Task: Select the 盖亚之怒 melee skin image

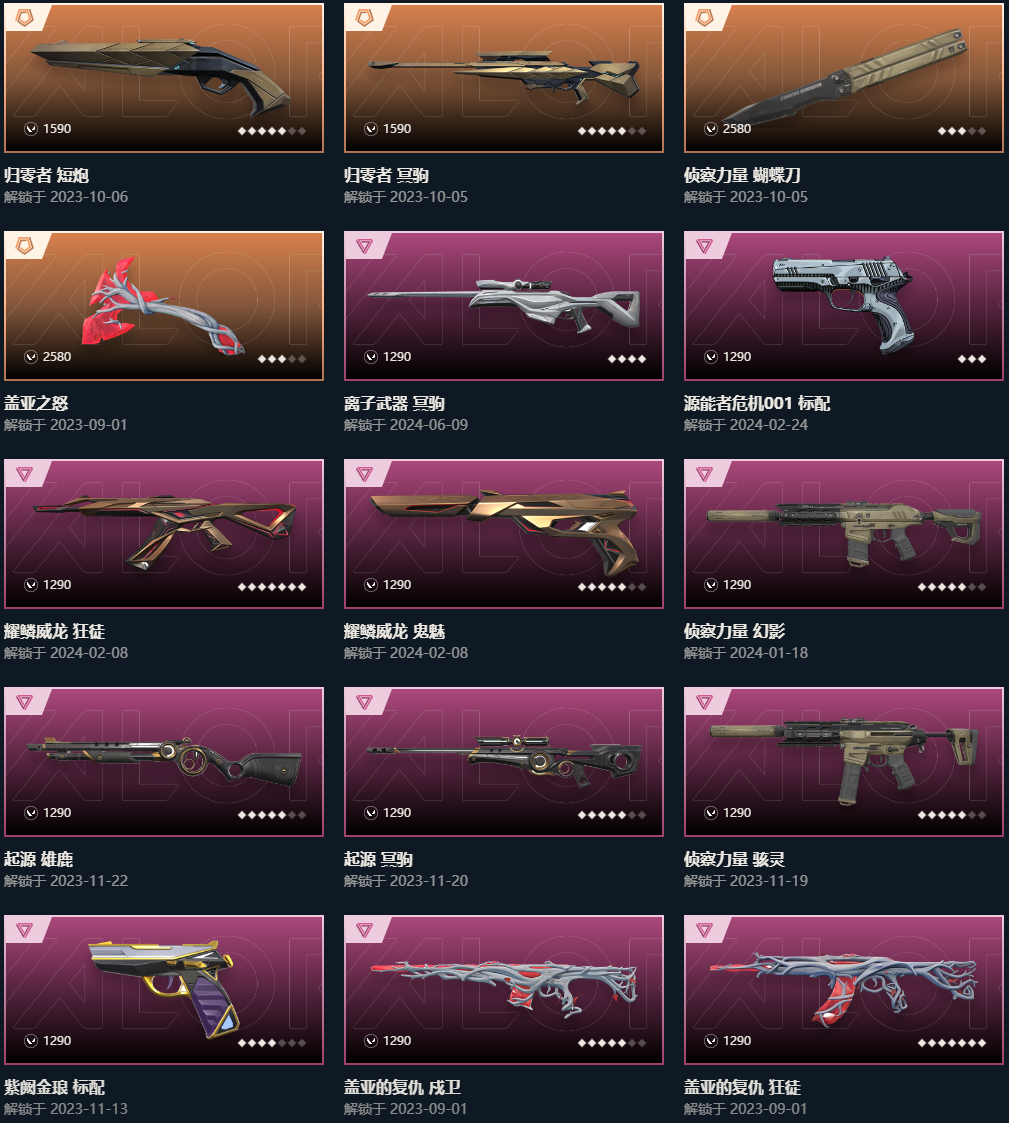Action: tap(164, 306)
